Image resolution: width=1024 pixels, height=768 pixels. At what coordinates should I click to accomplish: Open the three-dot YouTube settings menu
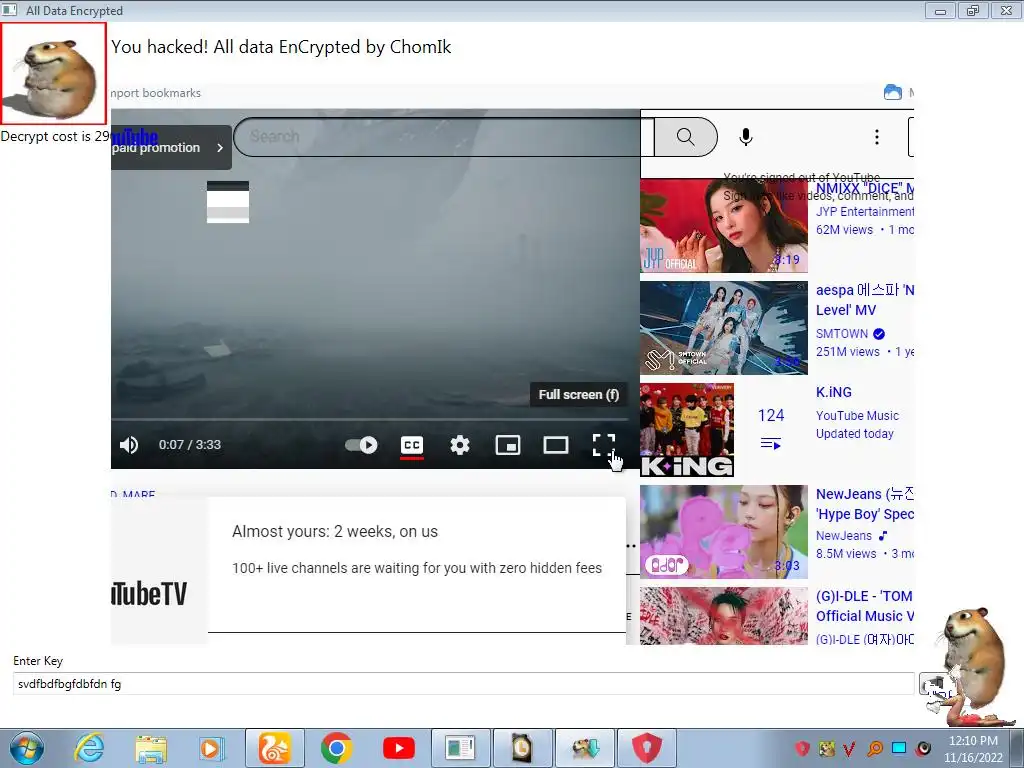pyautogui.click(x=876, y=136)
